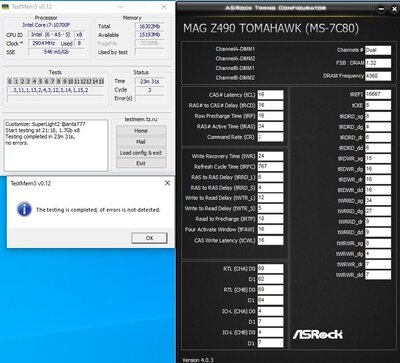Click the Four Activate Window (tFAW) field
This screenshot has height=363, width=400.
270,230
